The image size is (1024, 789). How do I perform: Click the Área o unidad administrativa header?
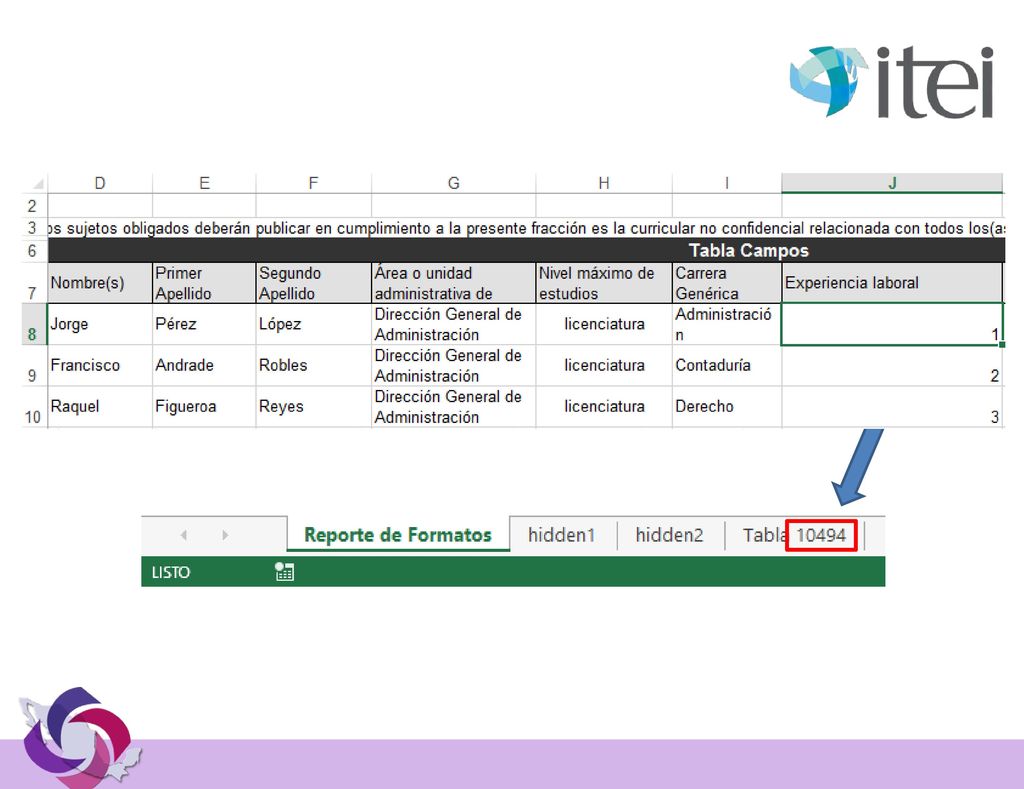(453, 283)
